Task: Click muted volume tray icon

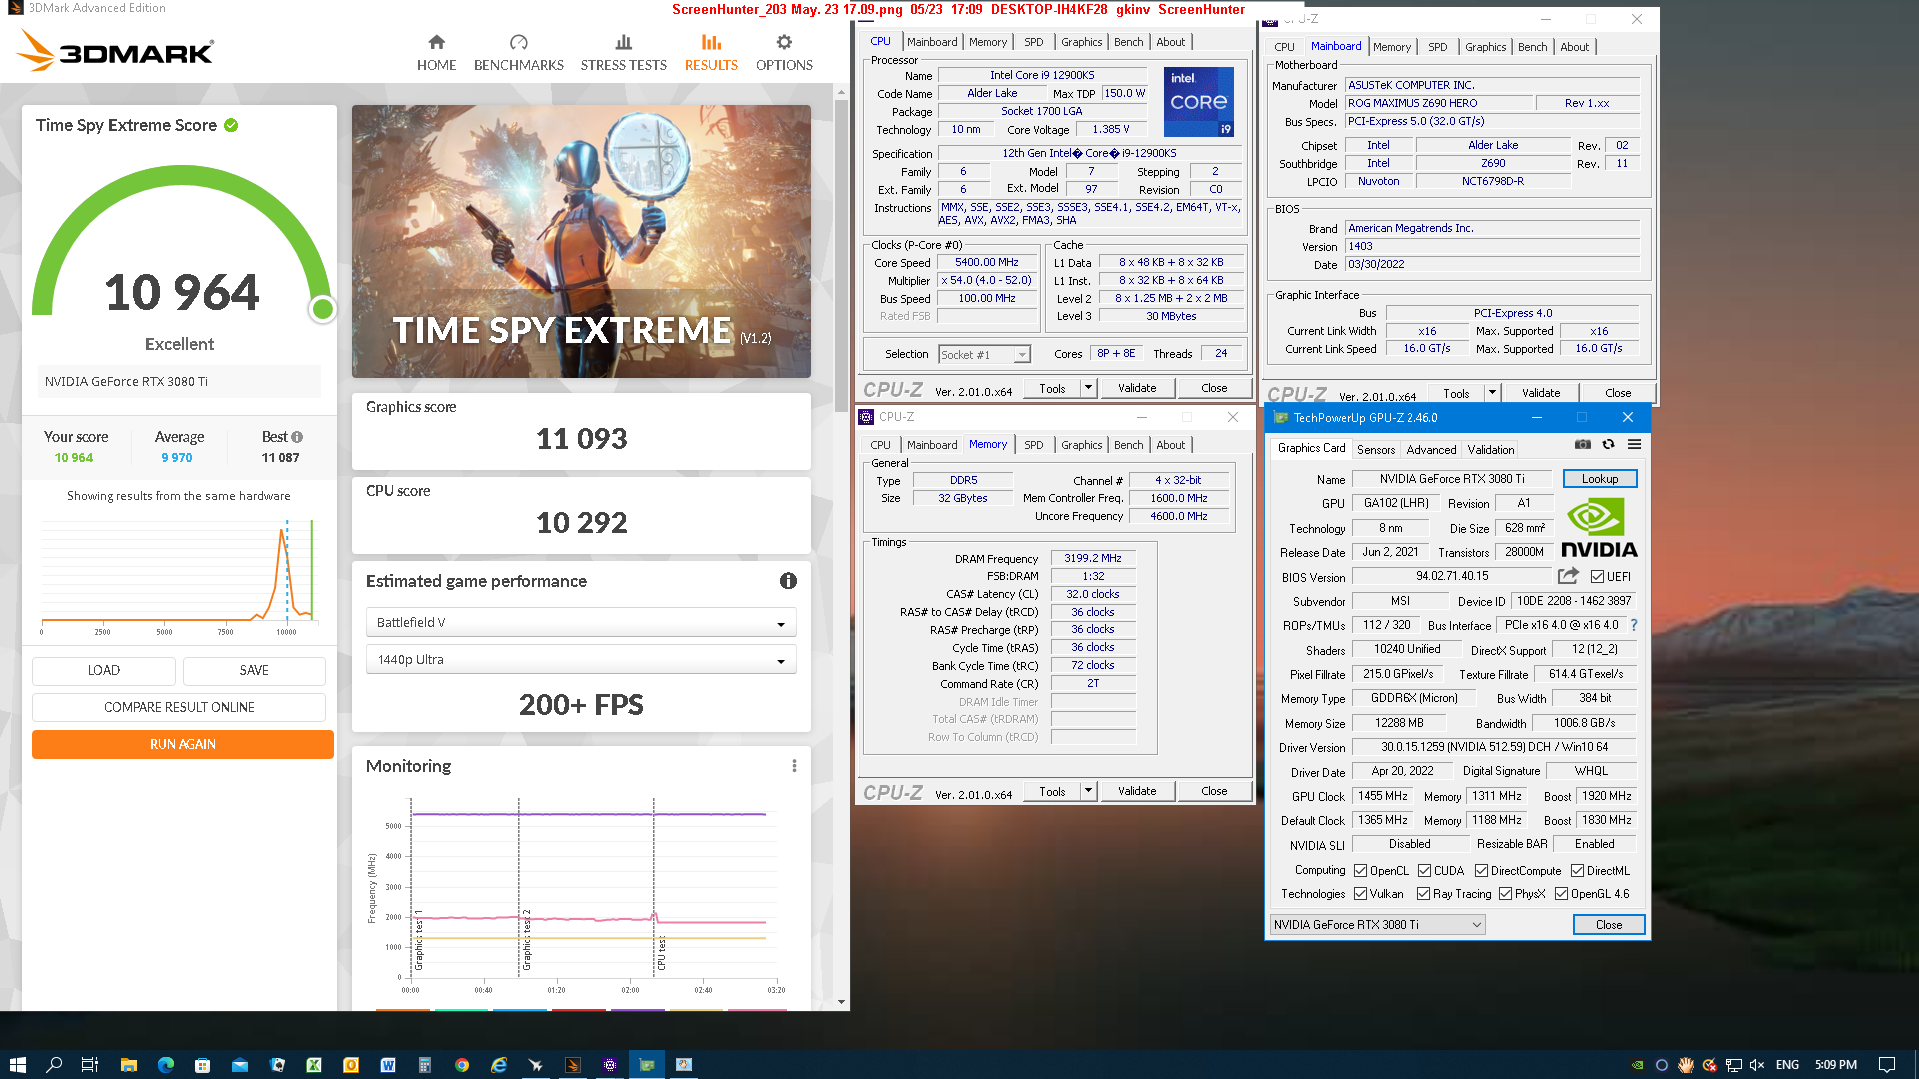Action: point(1757,1065)
